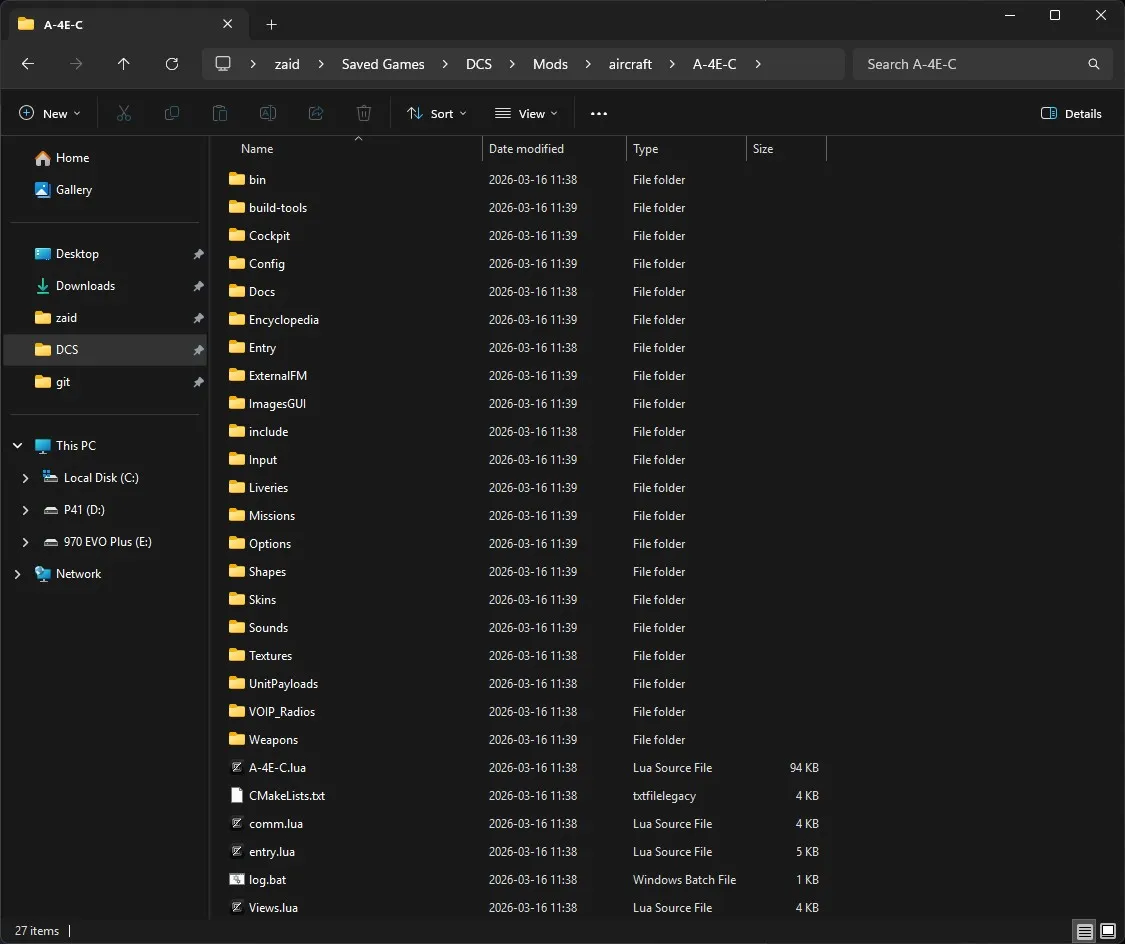
Task: Delete using the trash icon in toolbar
Action: point(364,113)
